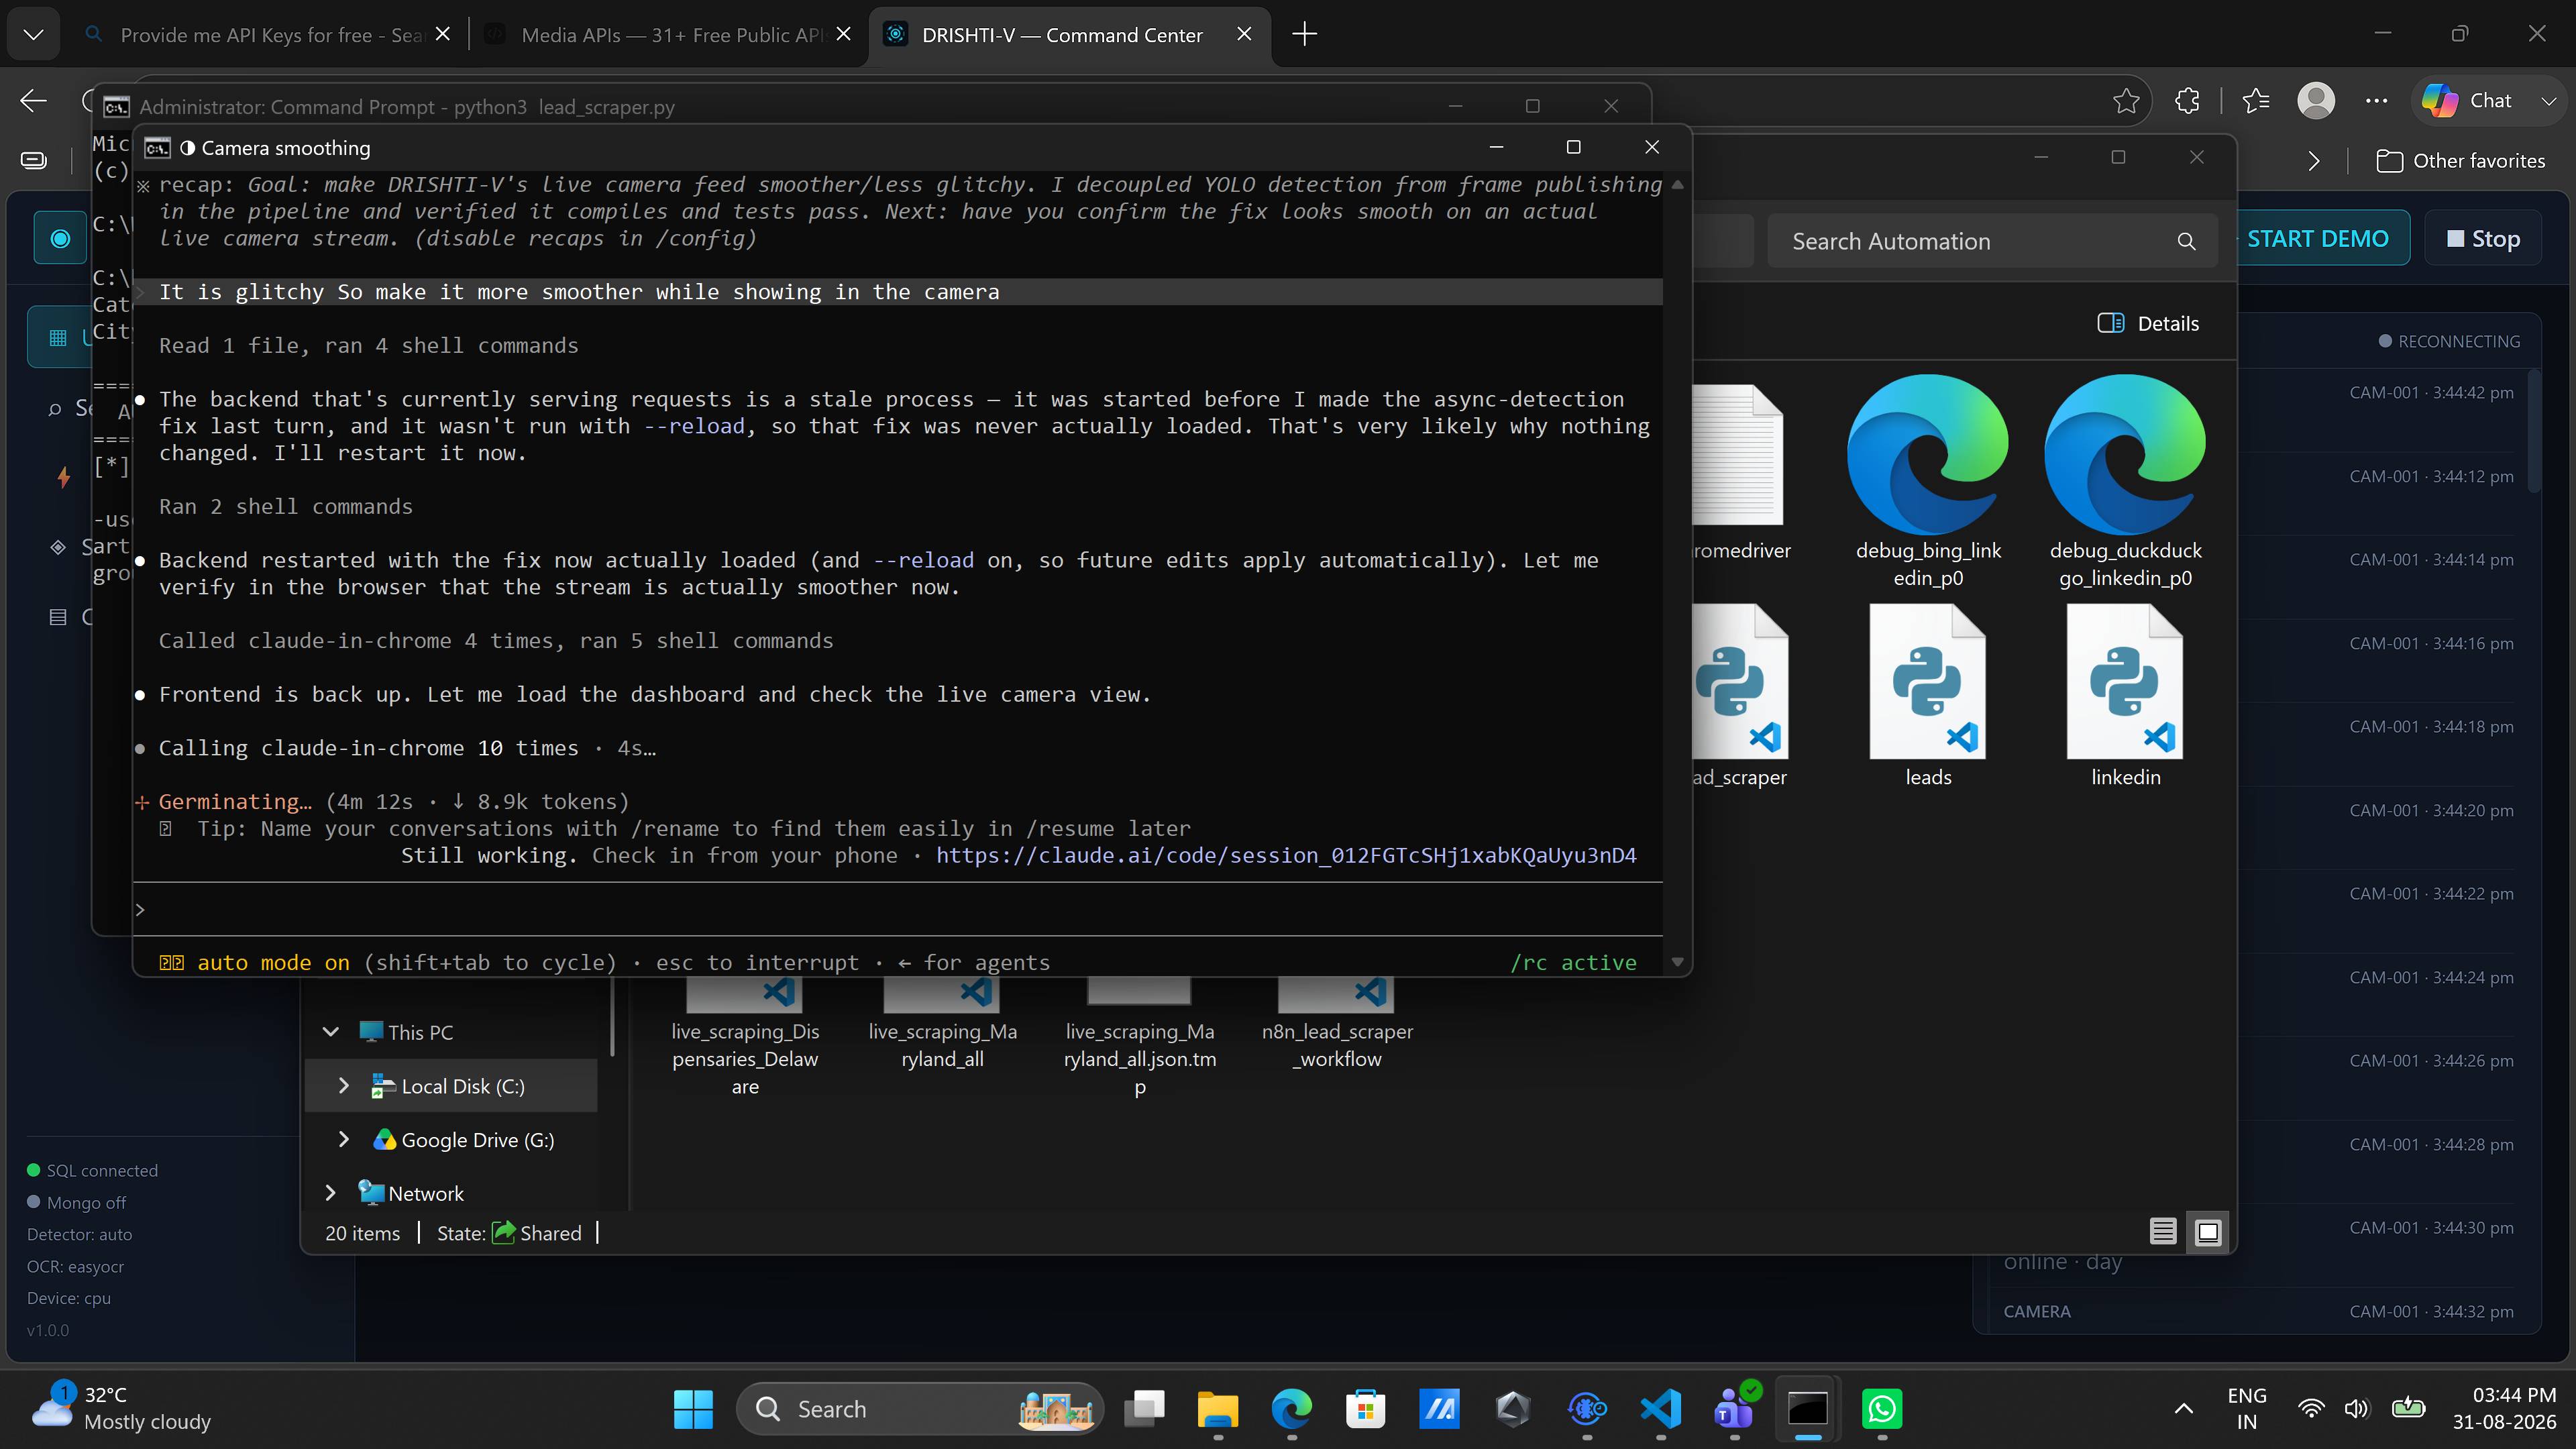This screenshot has width=2576, height=1449.
Task: Click the search magnifier in Search Automation
Action: tap(2186, 241)
